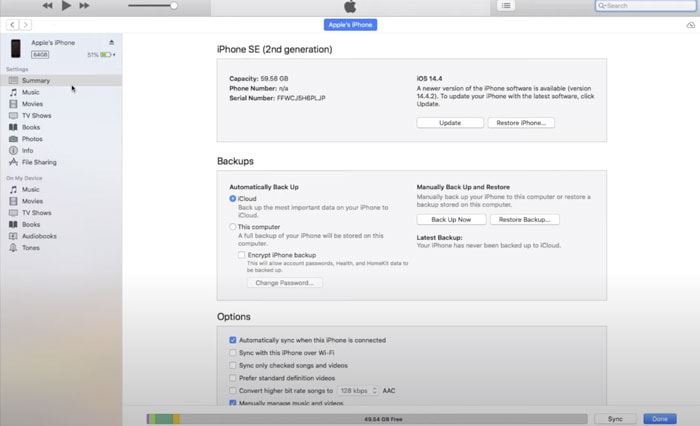
Task: Open the list view icon
Action: [x=506, y=6]
